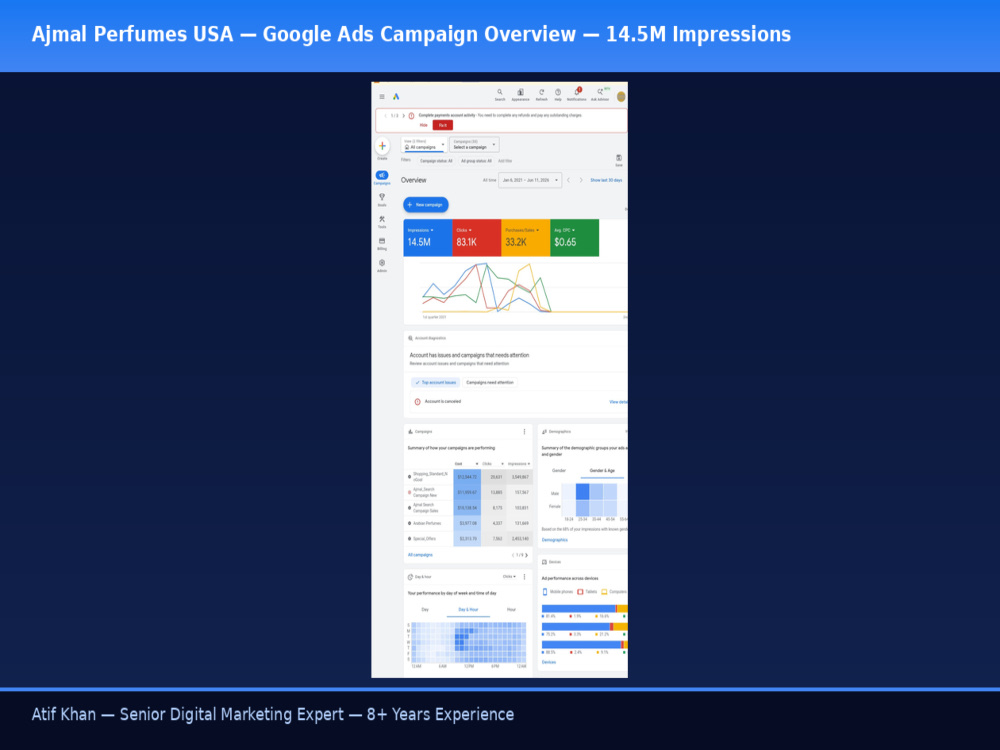The image size is (1000, 750).
Task: Open the All campaigns view dropdown
Action: click(x=424, y=145)
